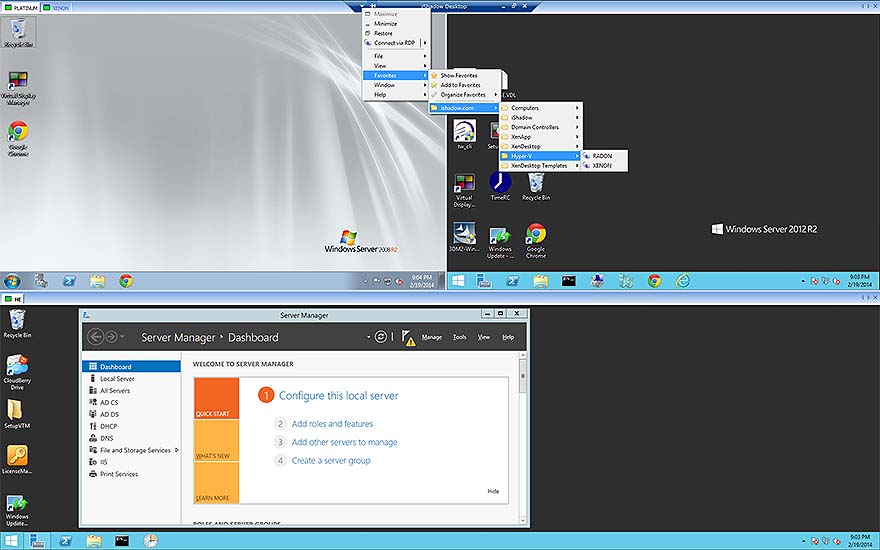The height and width of the screenshot is (550, 880).
Task: Select the LEARN MORE tile
Action: coord(216,483)
